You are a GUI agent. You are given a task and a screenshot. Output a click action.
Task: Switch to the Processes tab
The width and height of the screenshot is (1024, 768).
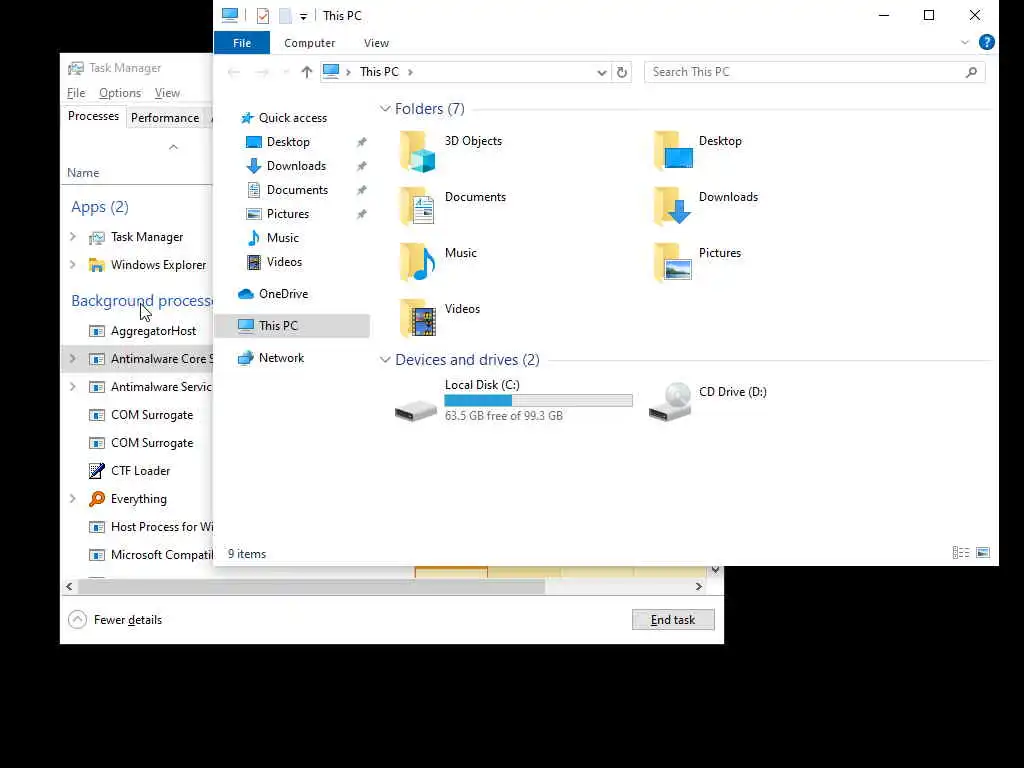tap(93, 116)
